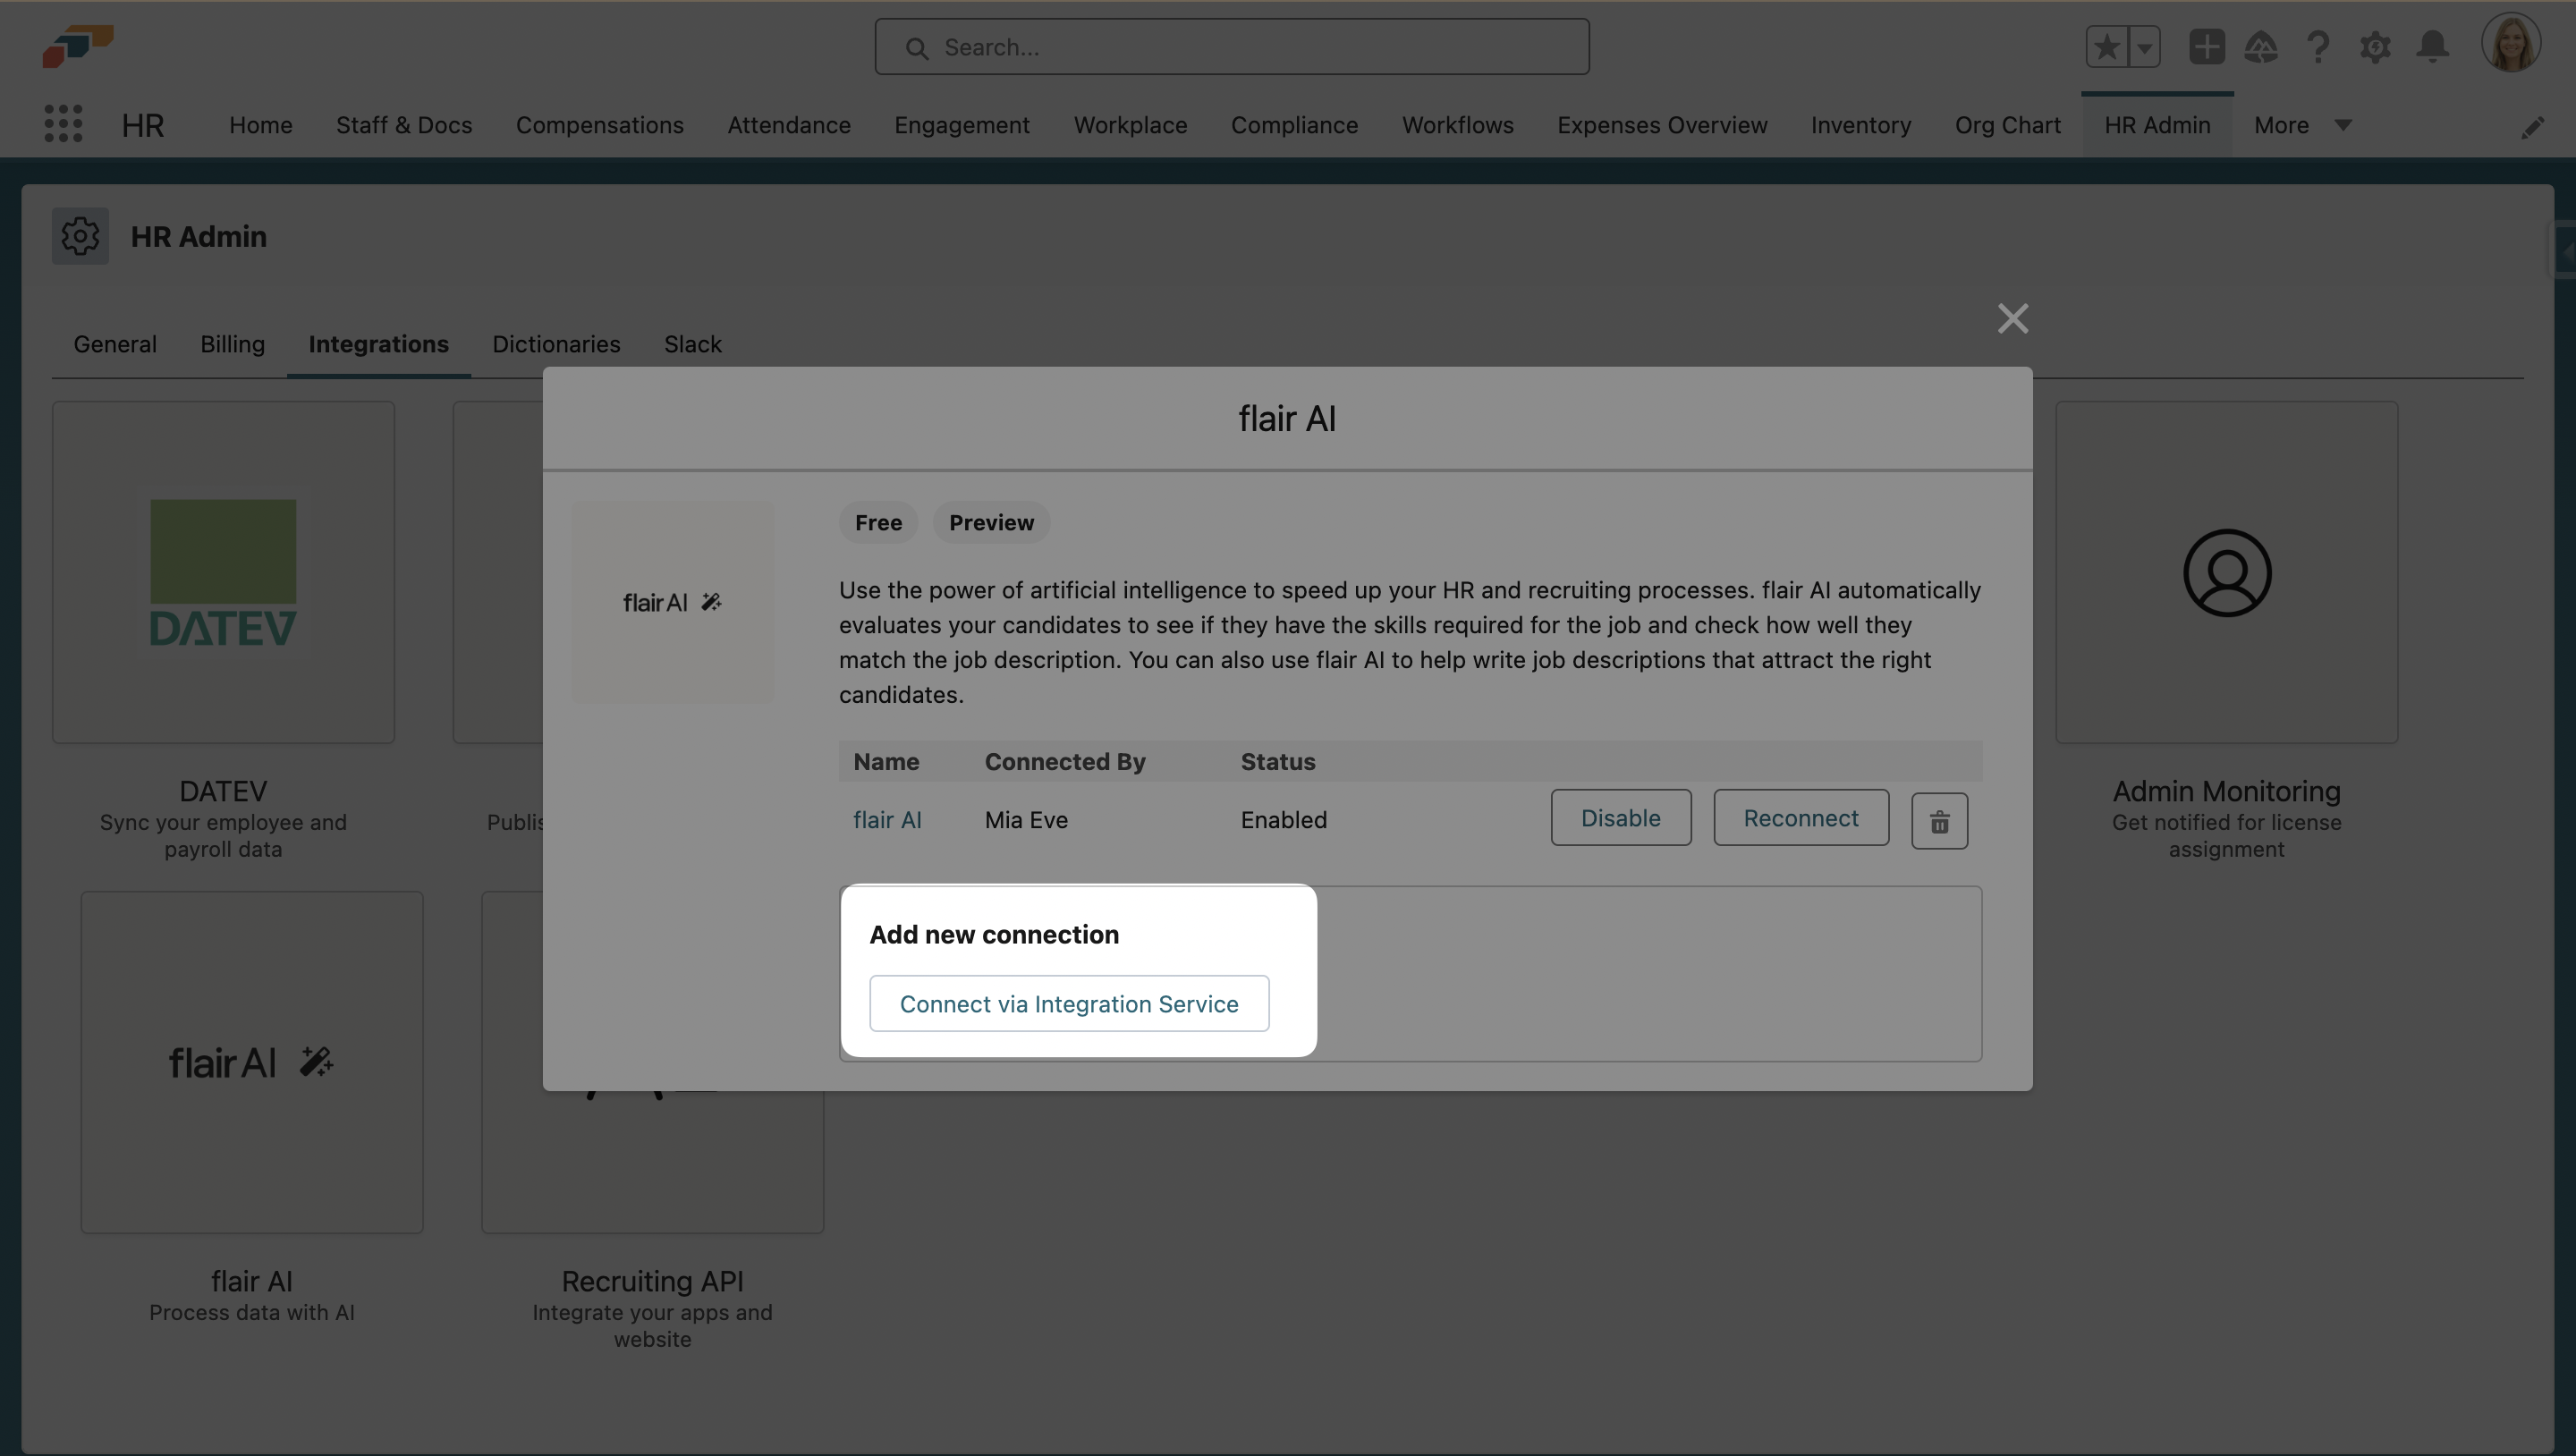Click the notifications bell icon
The image size is (2576, 1456).
click(x=2432, y=46)
